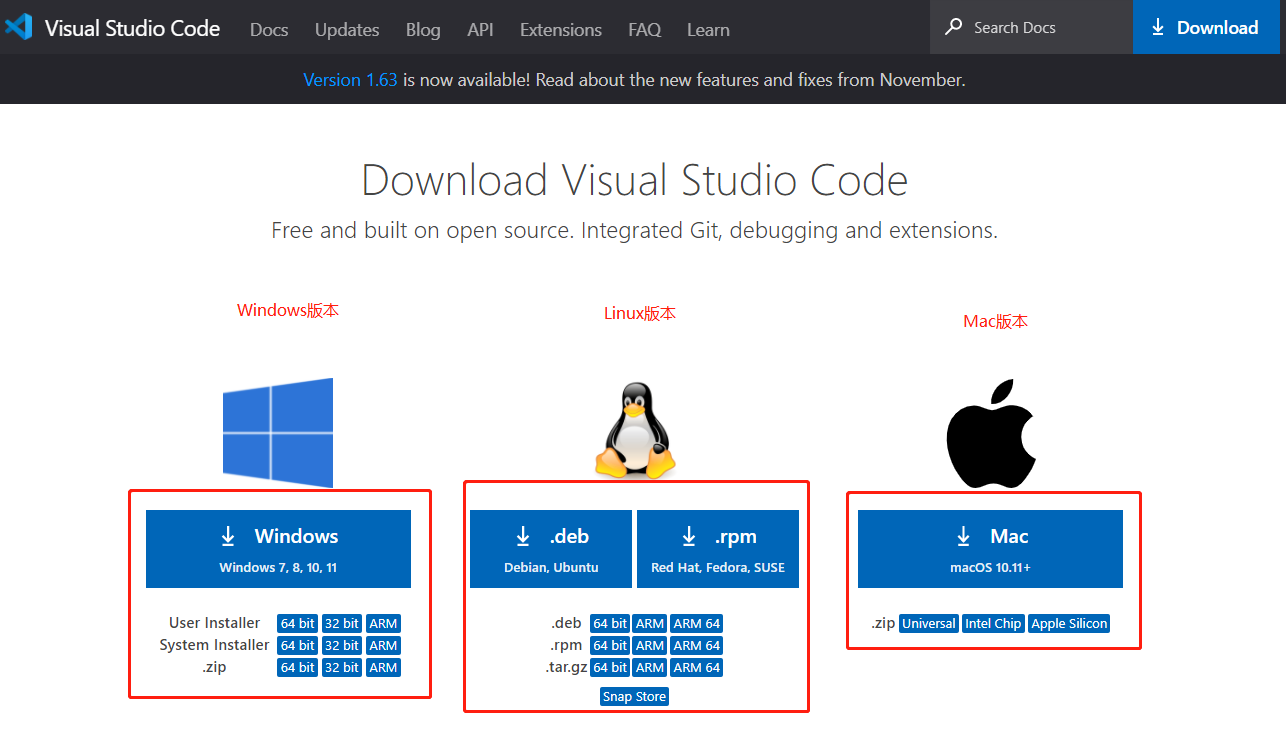Open the Docs menu item
Viewport: 1286px width, 742px height.
269,29
